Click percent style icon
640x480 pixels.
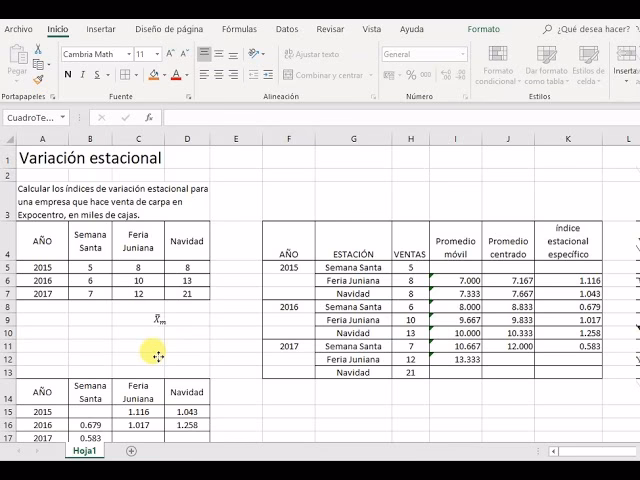[411, 75]
